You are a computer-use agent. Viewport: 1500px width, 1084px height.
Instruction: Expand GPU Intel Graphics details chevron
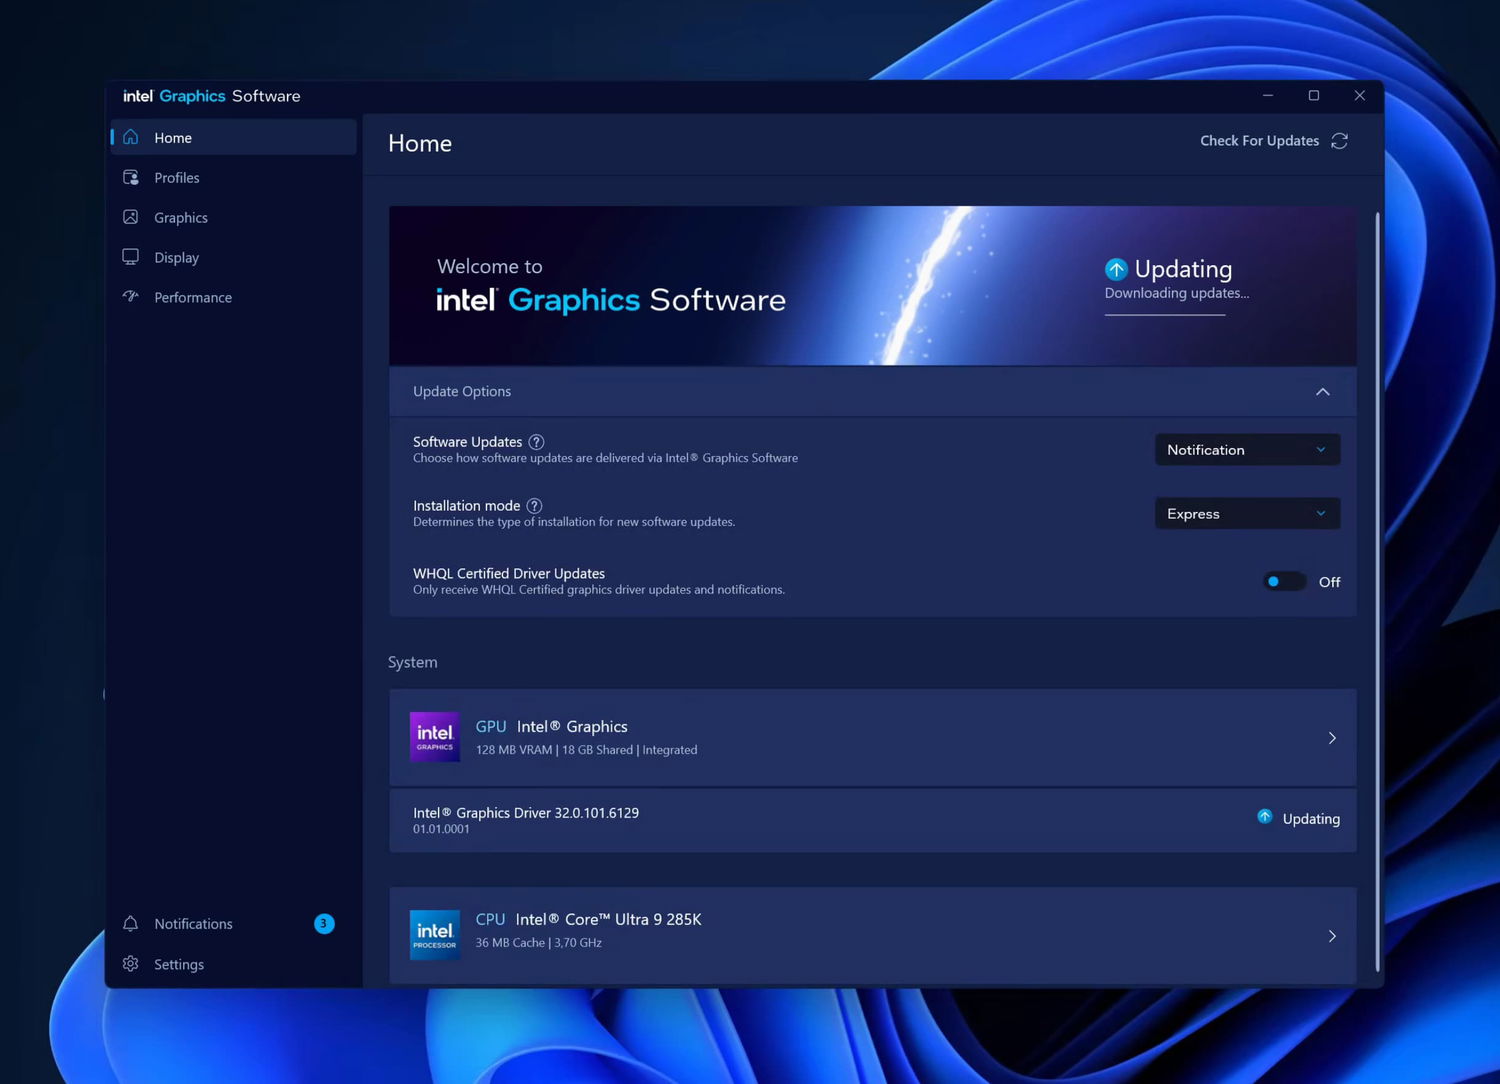[x=1332, y=738]
